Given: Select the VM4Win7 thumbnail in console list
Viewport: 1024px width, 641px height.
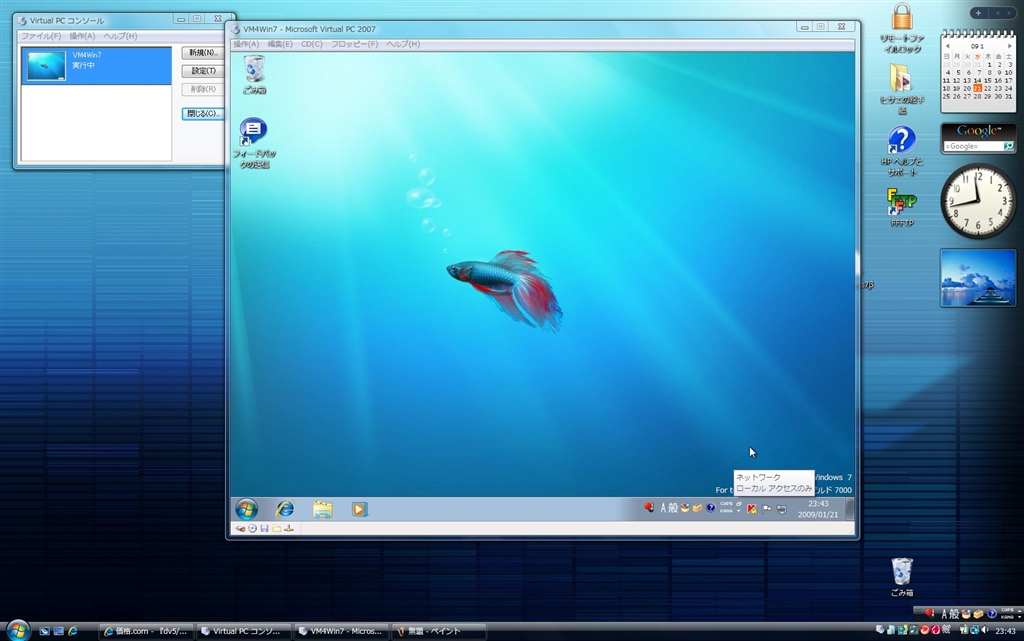Looking at the screenshot, I should [x=46, y=65].
